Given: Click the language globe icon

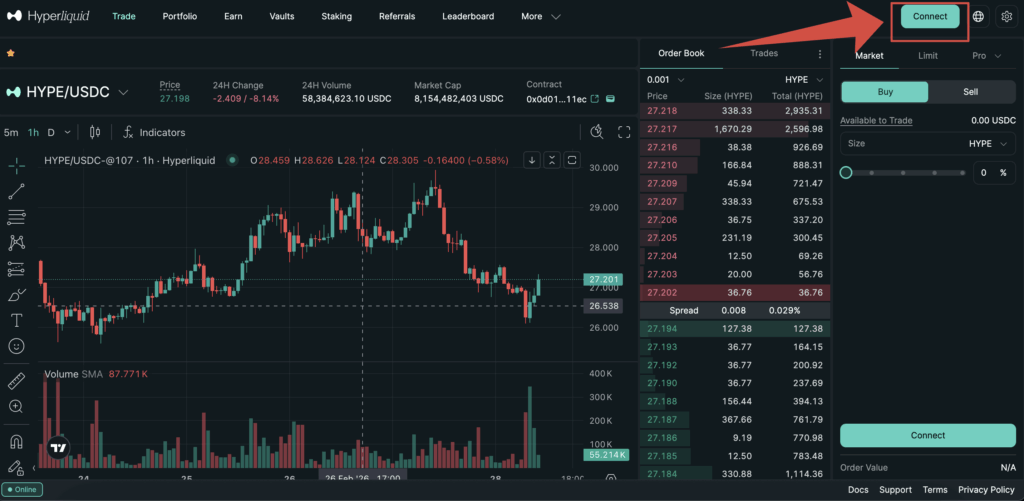Looking at the screenshot, I should tap(978, 17).
